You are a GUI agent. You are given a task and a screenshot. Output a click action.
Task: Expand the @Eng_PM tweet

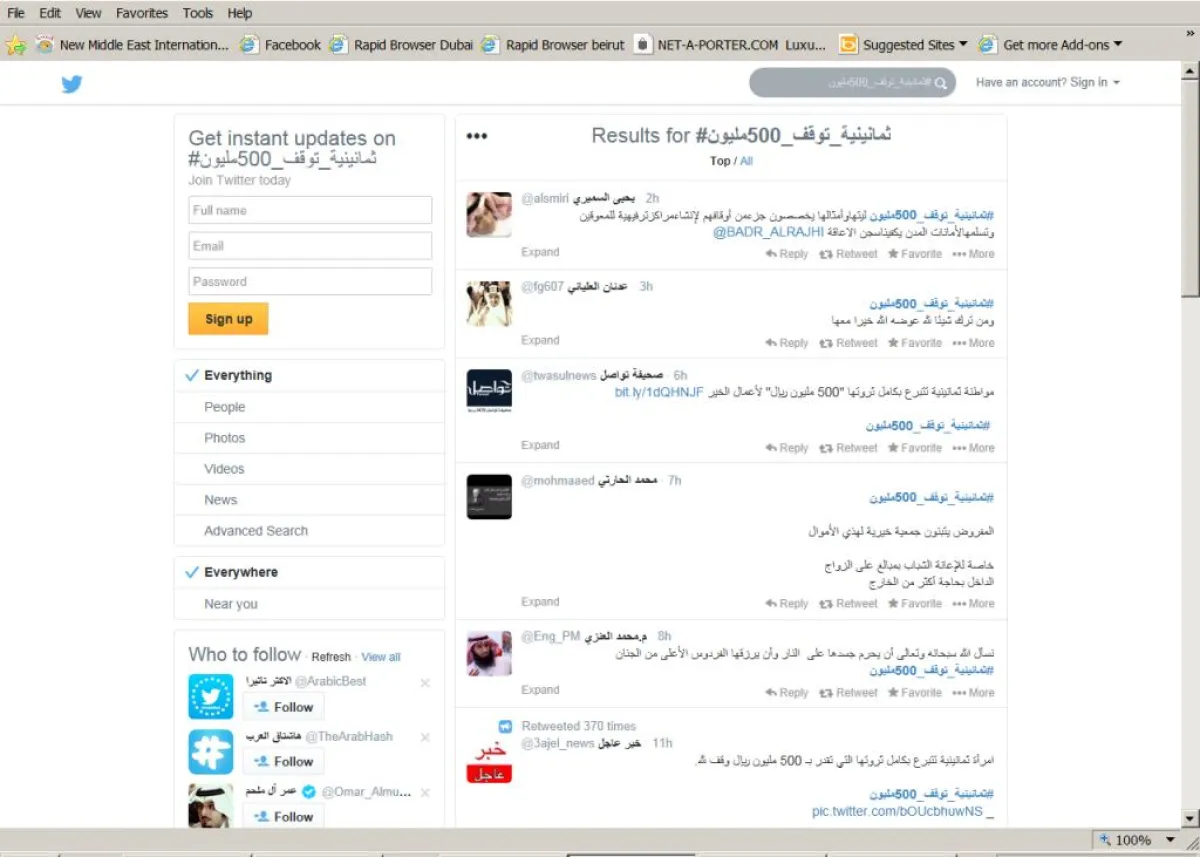[x=540, y=690]
